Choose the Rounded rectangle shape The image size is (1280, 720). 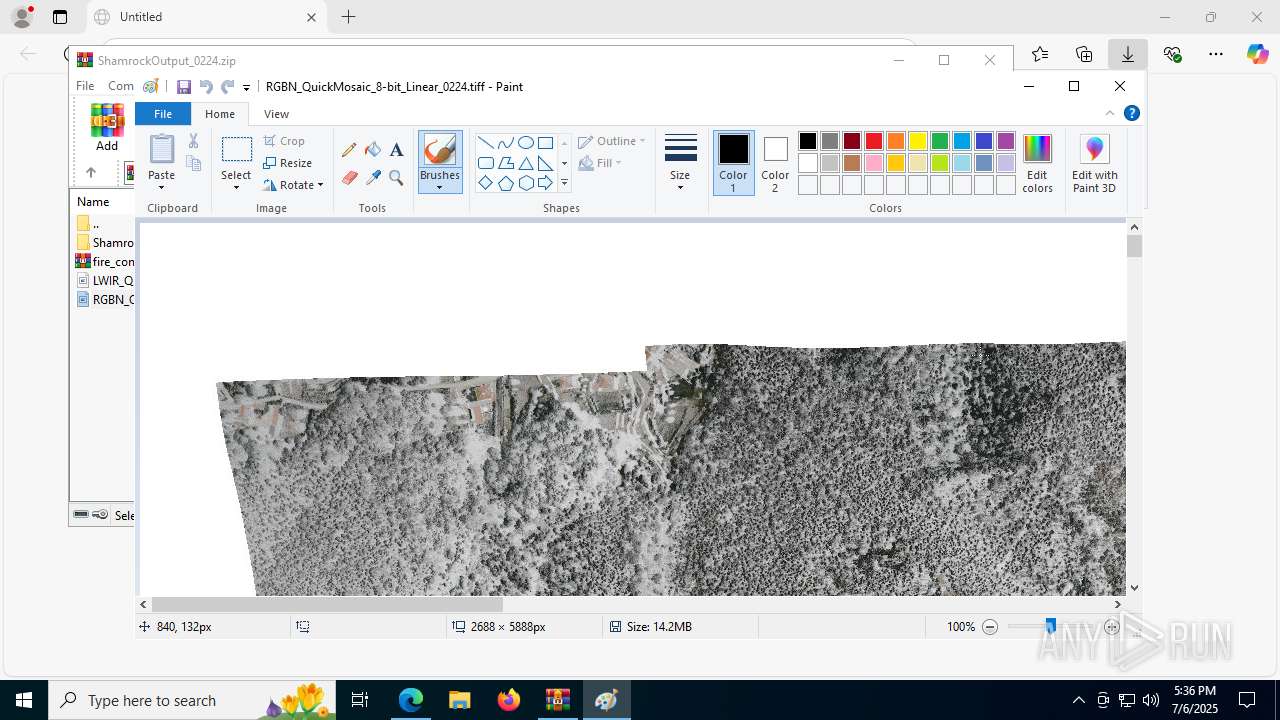click(485, 163)
